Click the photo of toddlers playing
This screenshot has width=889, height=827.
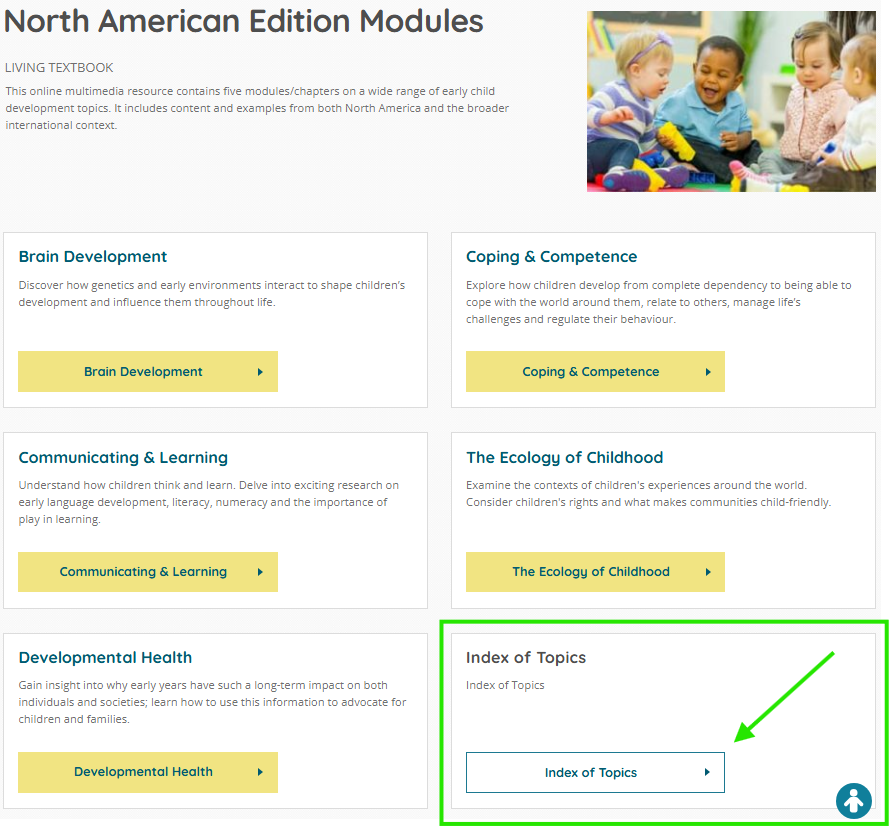pos(730,101)
